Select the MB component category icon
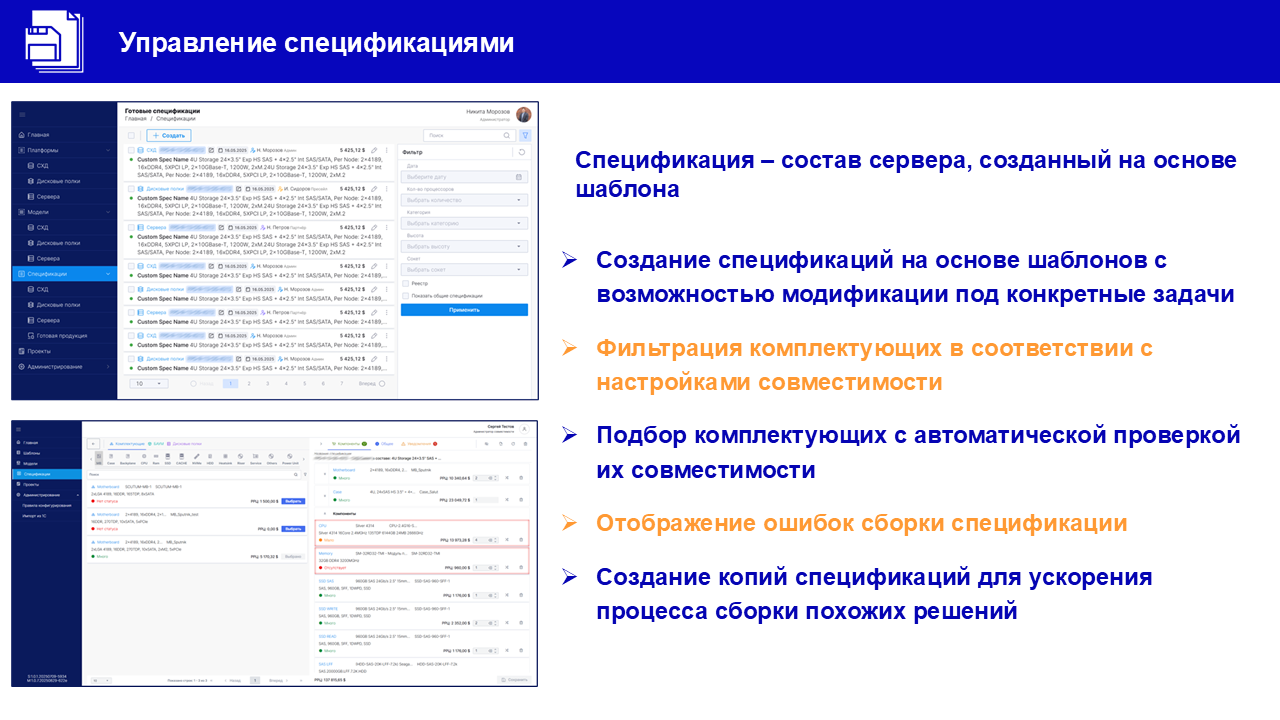 (99, 460)
